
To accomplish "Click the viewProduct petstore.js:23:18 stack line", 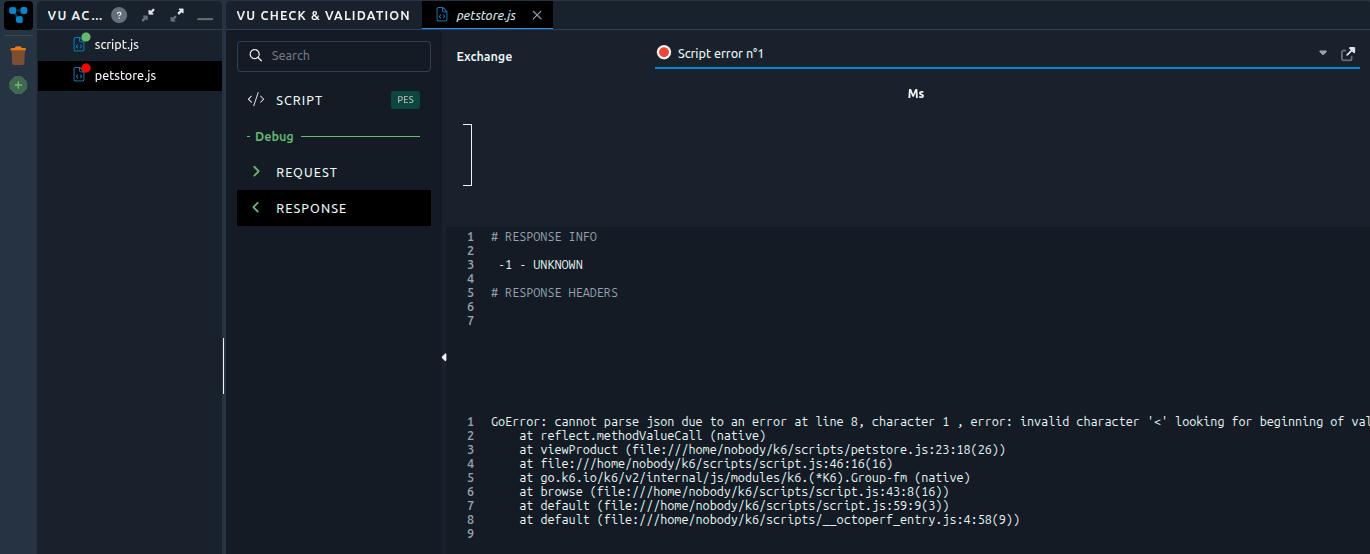I will [x=762, y=450].
